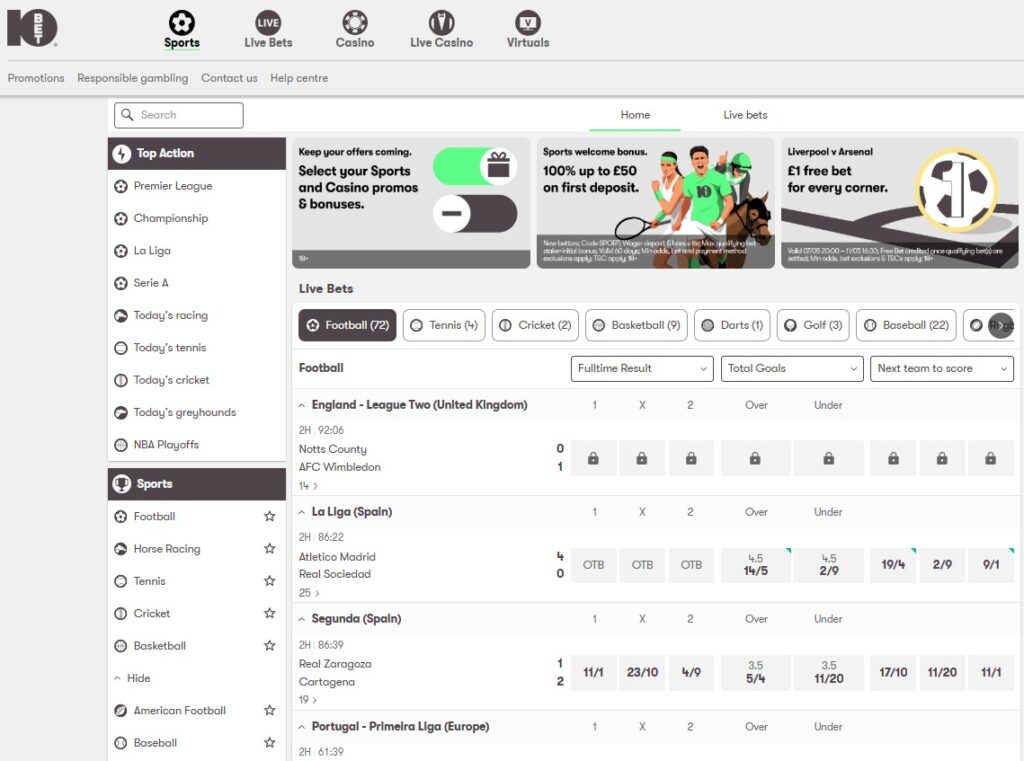This screenshot has width=1024, height=761.
Task: Expand 14 more markets for Notts County
Action: pos(308,486)
